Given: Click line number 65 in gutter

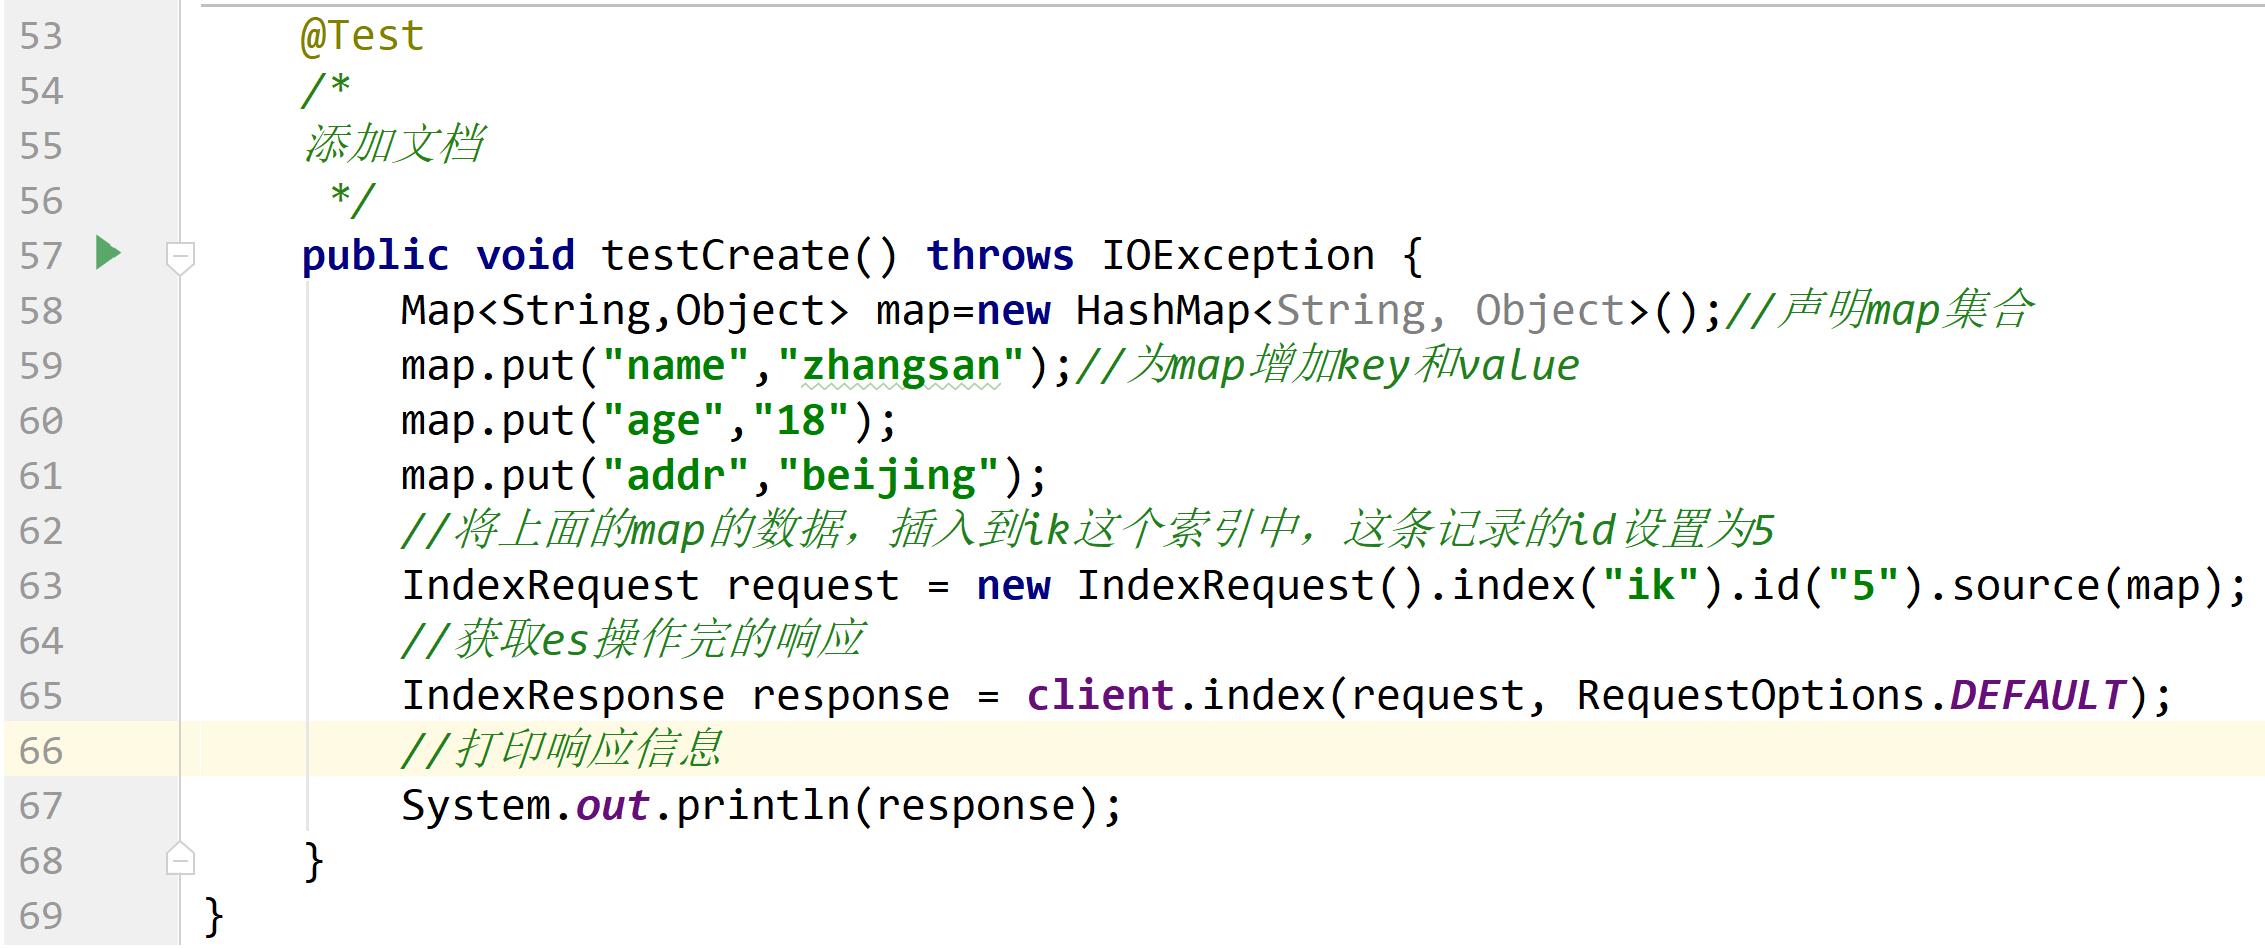Looking at the screenshot, I should [41, 697].
